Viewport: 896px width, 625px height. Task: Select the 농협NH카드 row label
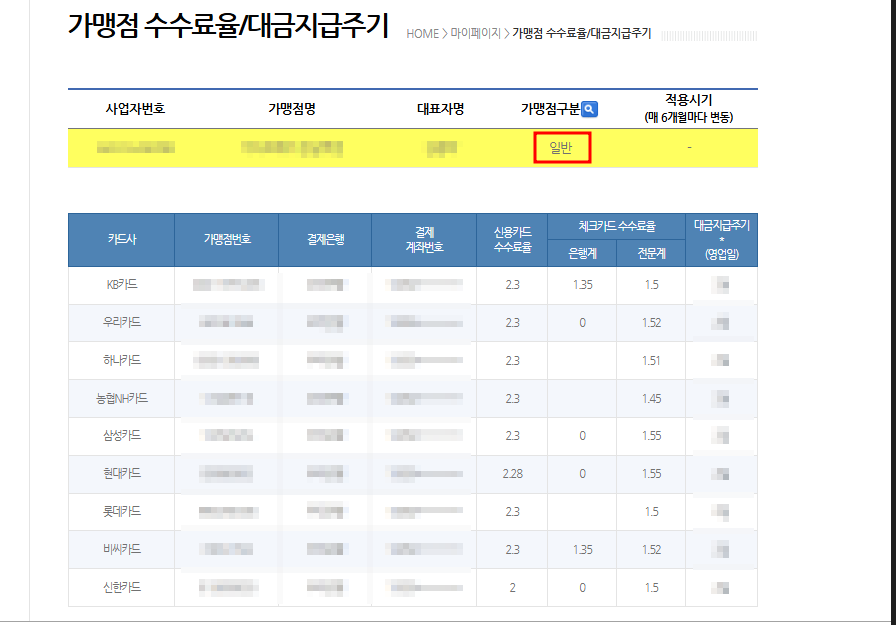click(x=122, y=398)
